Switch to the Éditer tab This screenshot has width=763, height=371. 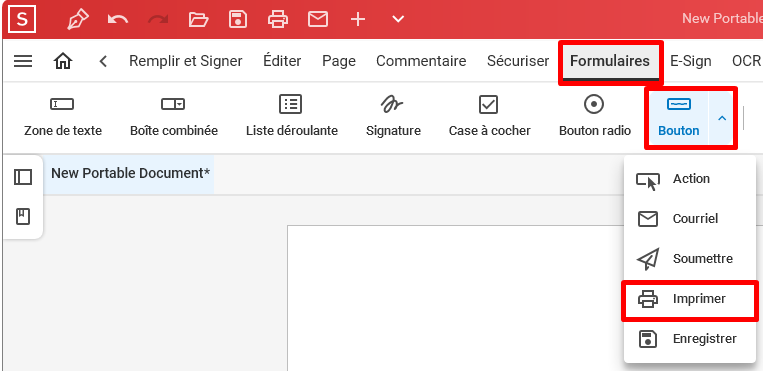pyautogui.click(x=282, y=61)
